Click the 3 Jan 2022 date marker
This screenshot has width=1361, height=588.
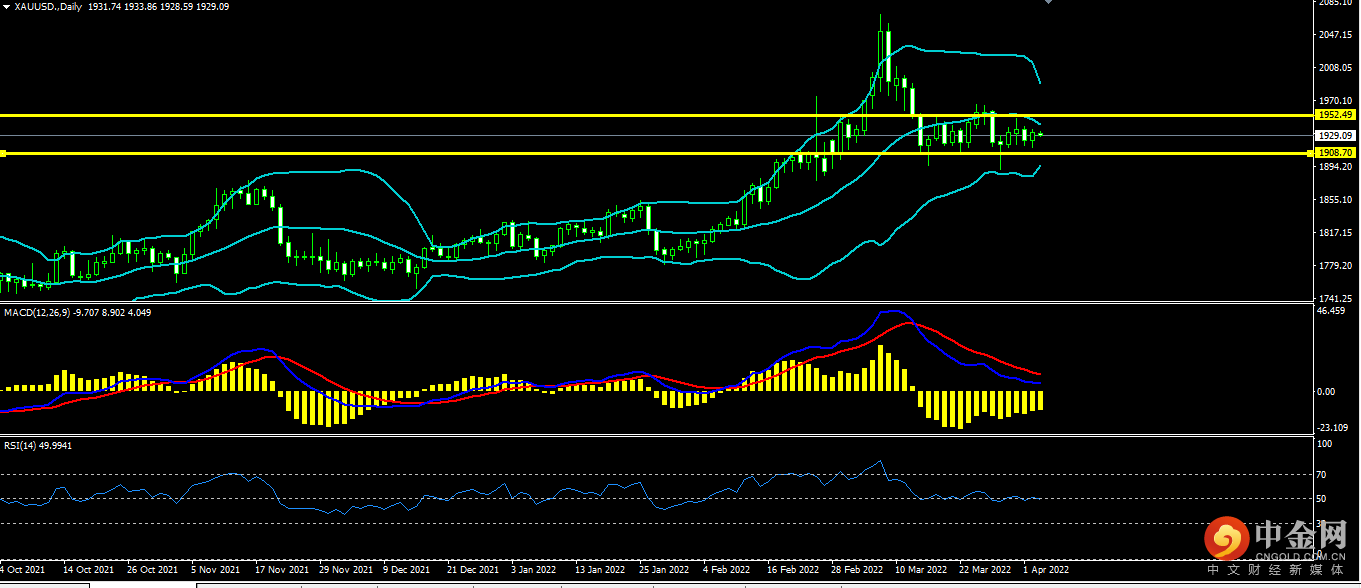(532, 569)
